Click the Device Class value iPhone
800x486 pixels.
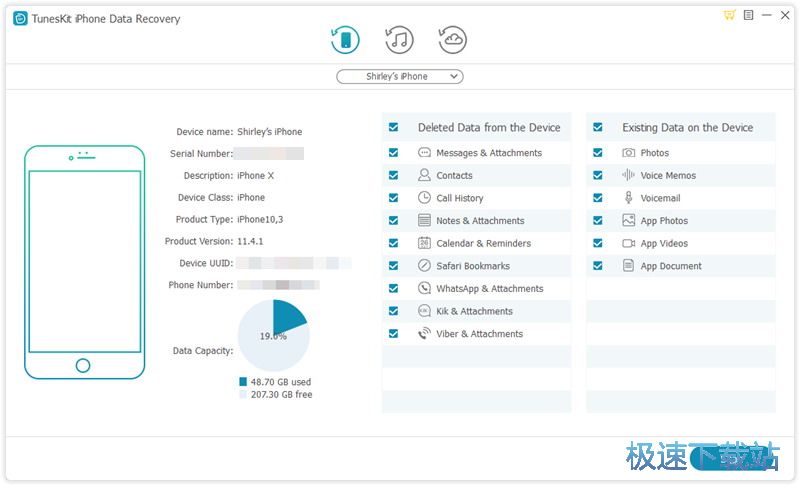[x=251, y=197]
